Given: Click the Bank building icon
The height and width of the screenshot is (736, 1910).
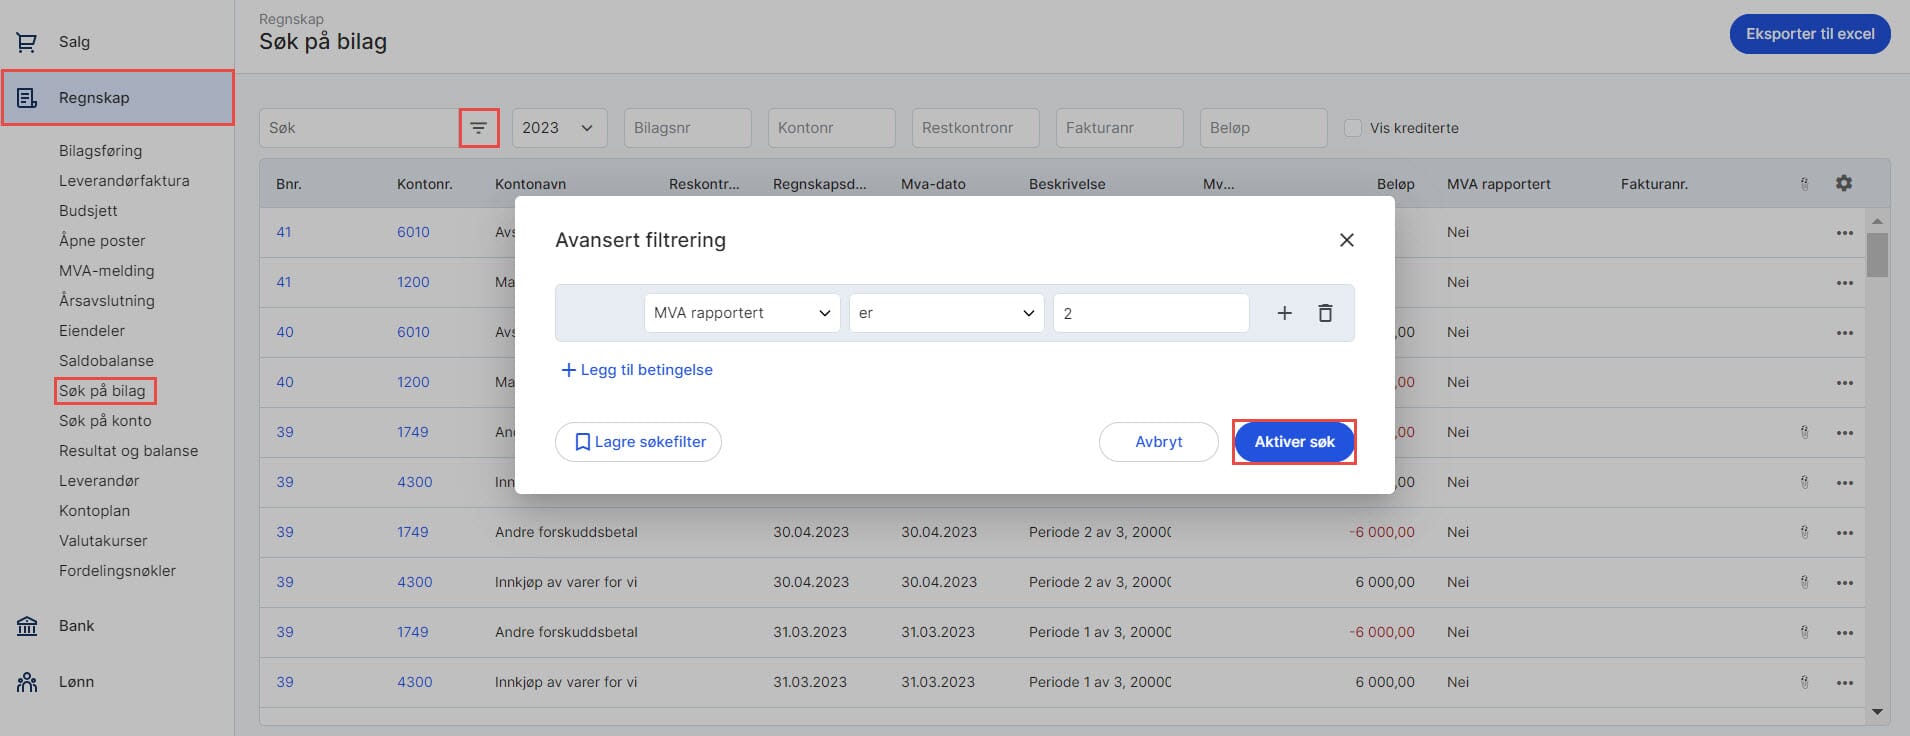Looking at the screenshot, I should [27, 626].
